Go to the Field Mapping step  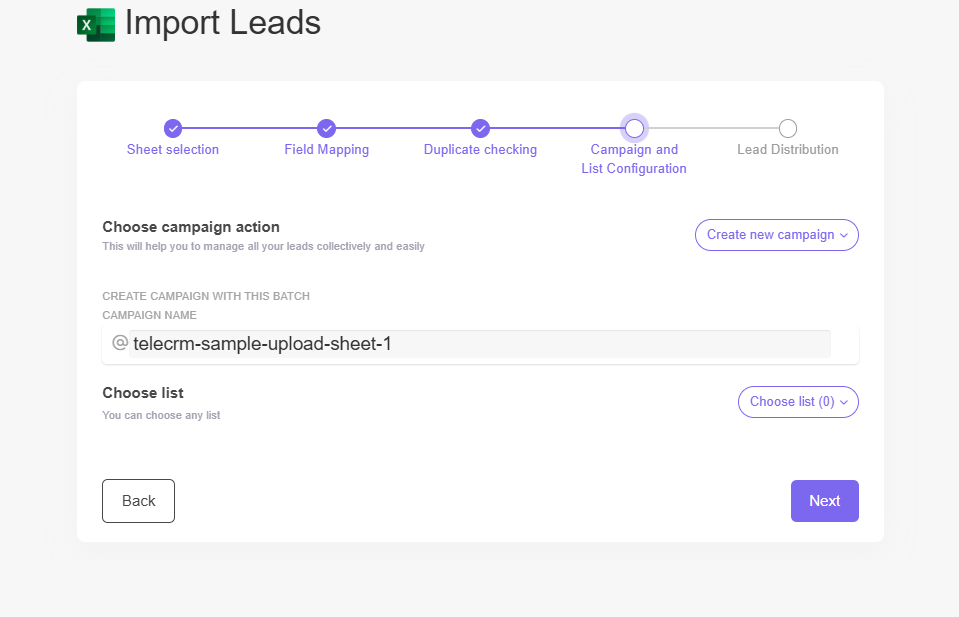point(326,149)
